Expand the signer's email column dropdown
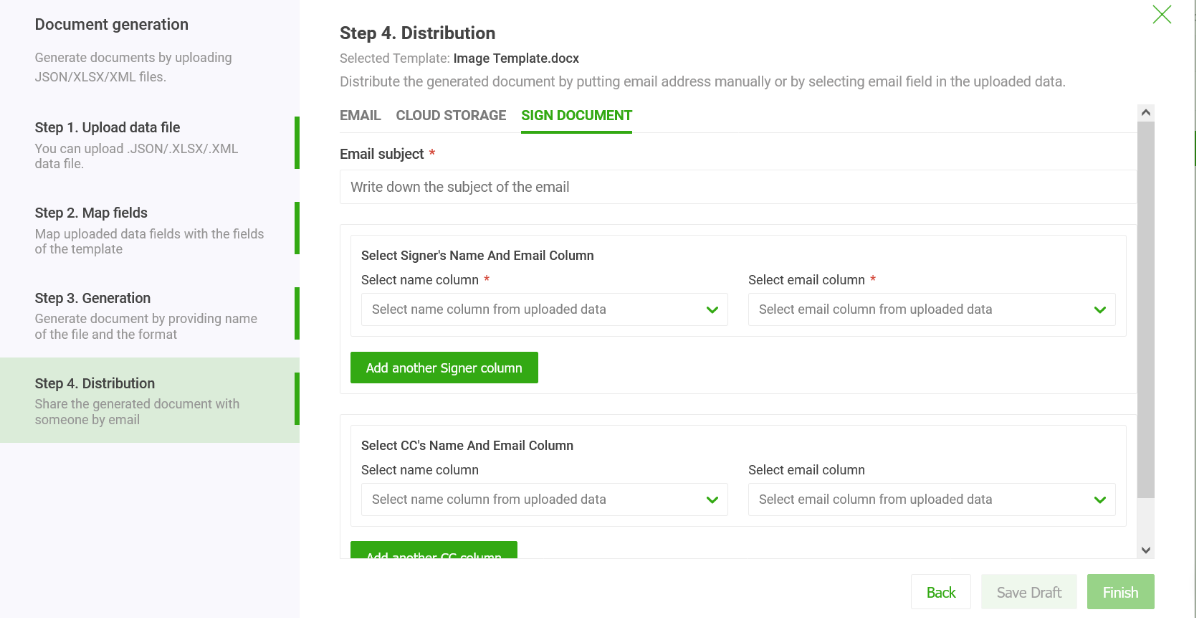Screen dimensions: 1196x618 tap(918, 310)
